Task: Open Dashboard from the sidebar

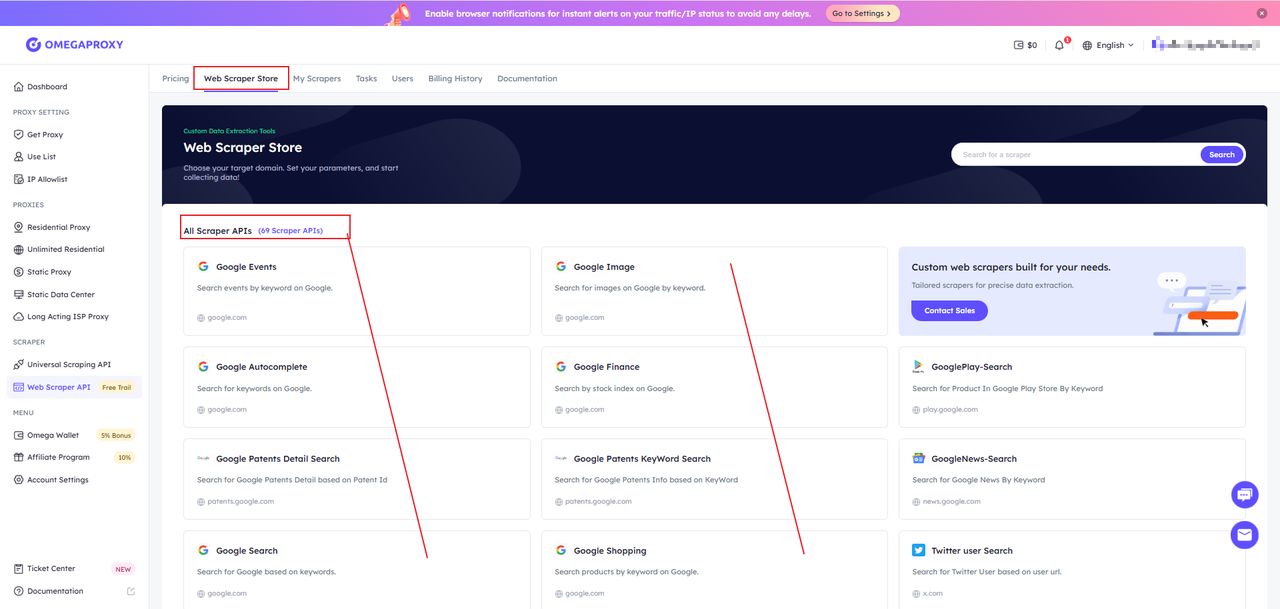Action: (47, 87)
